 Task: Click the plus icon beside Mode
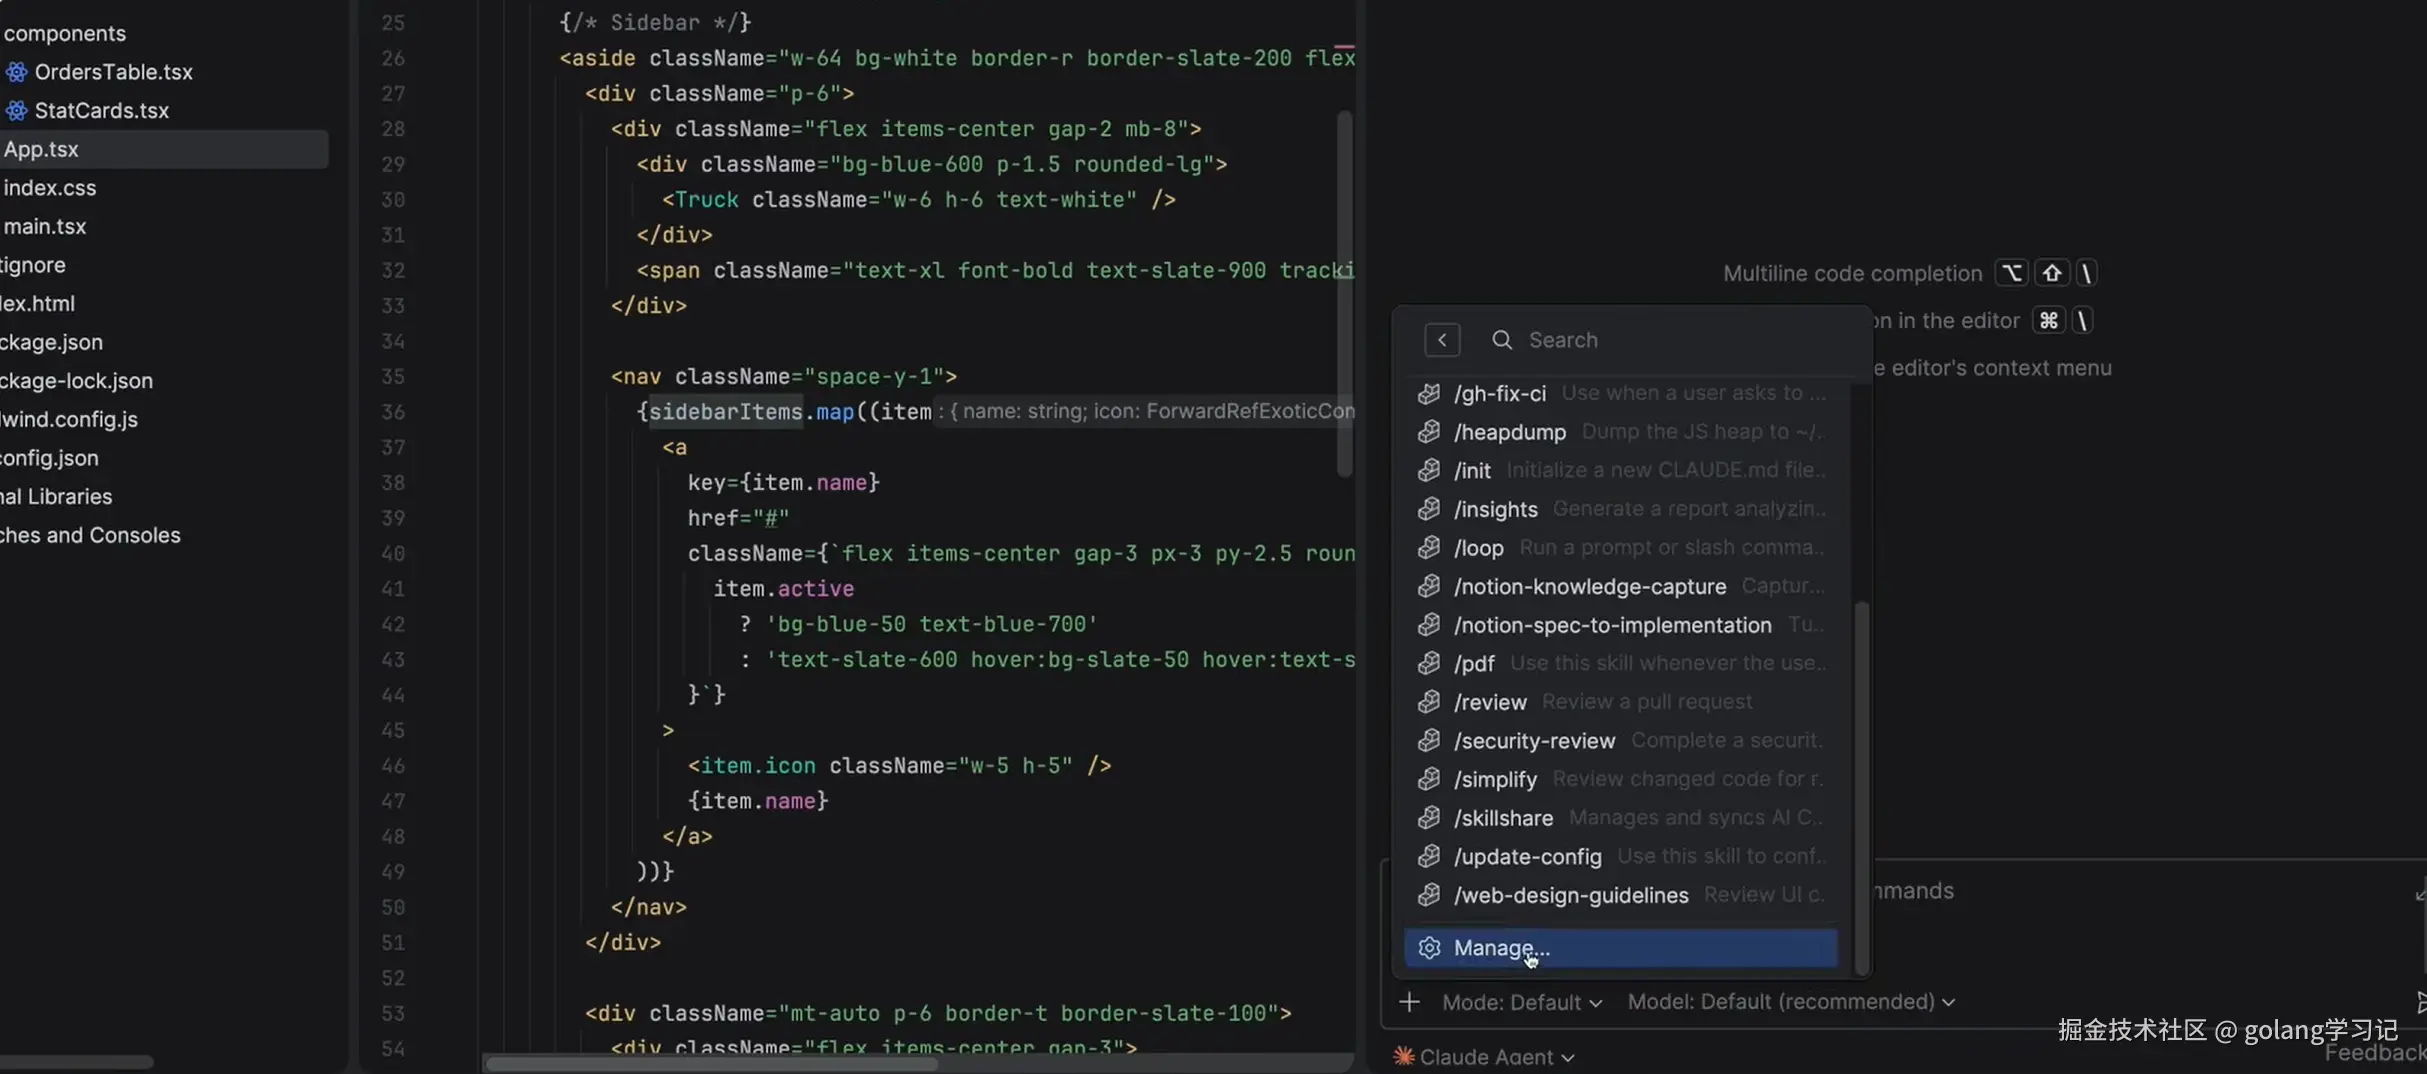(x=1409, y=1002)
